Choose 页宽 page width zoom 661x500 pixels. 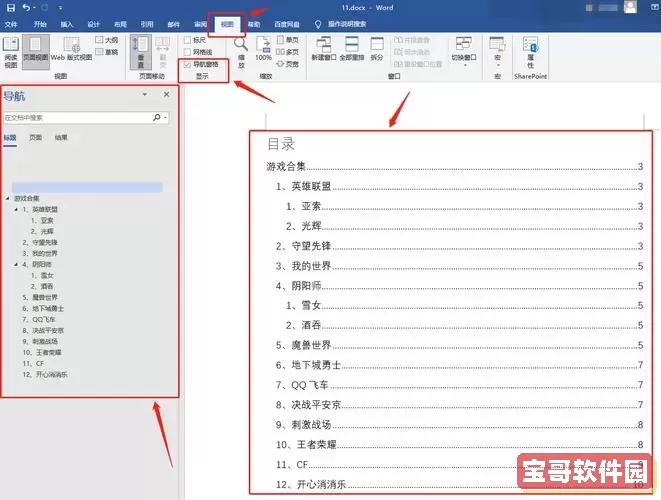click(288, 64)
